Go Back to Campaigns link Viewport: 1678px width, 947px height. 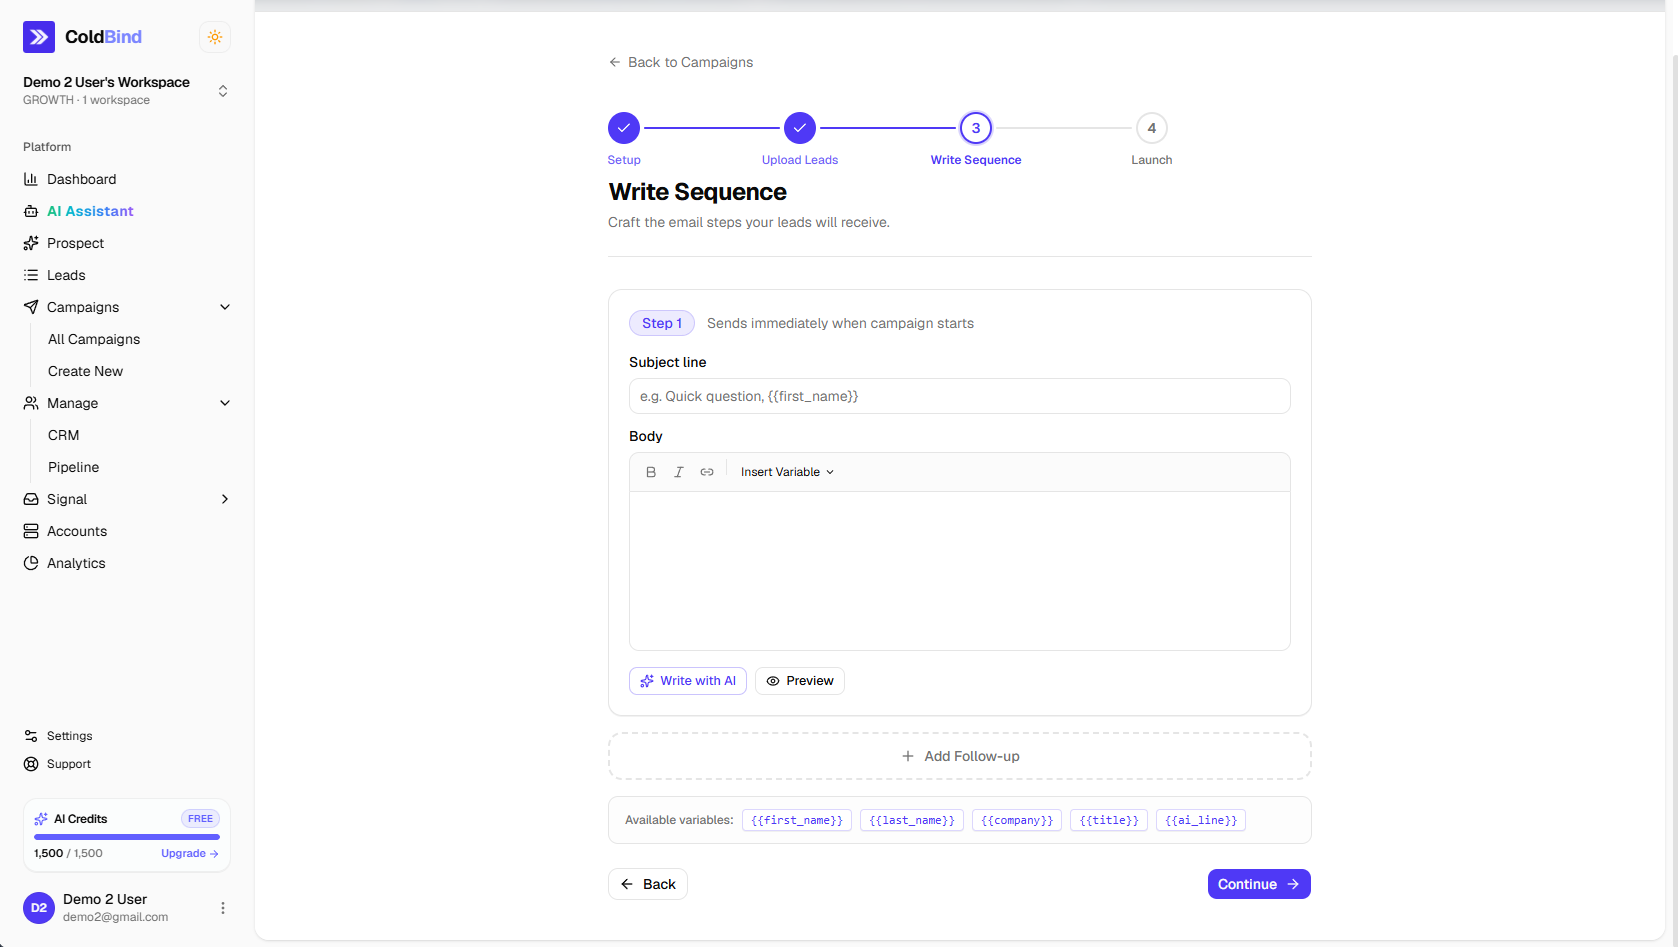[681, 62]
